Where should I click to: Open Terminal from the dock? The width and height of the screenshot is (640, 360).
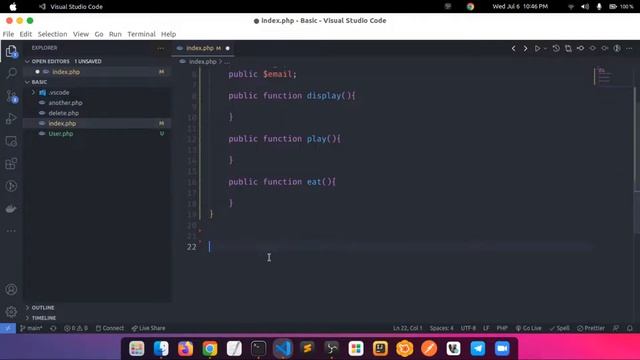(258, 349)
